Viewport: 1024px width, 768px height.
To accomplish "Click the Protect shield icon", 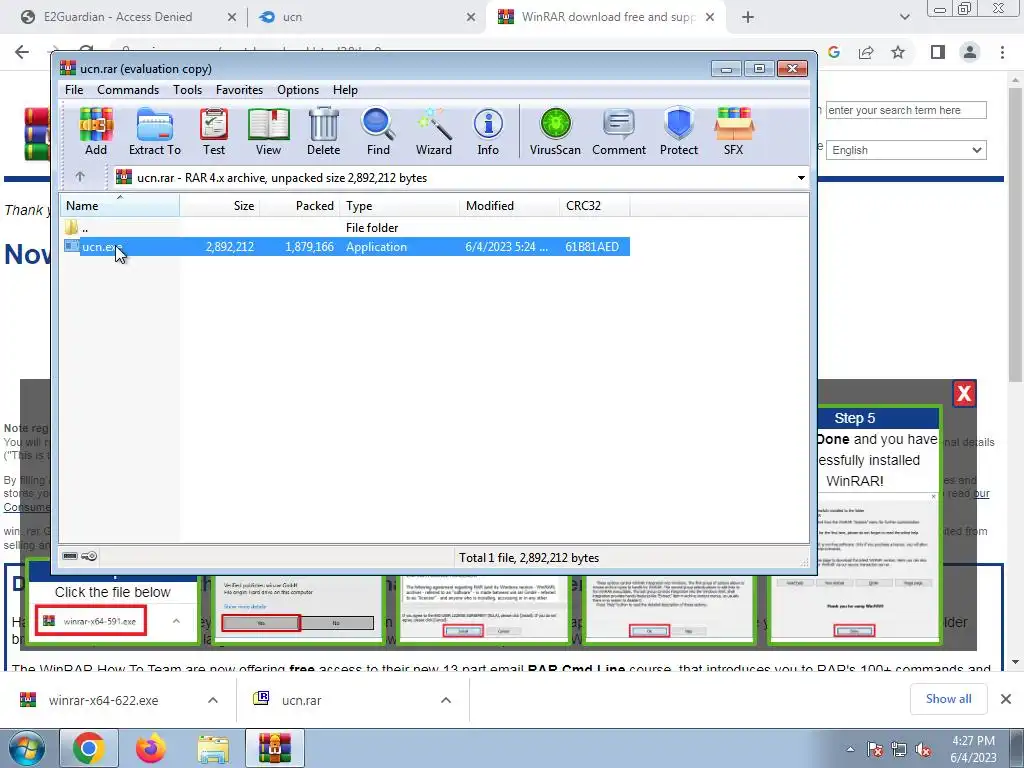I will (x=679, y=132).
